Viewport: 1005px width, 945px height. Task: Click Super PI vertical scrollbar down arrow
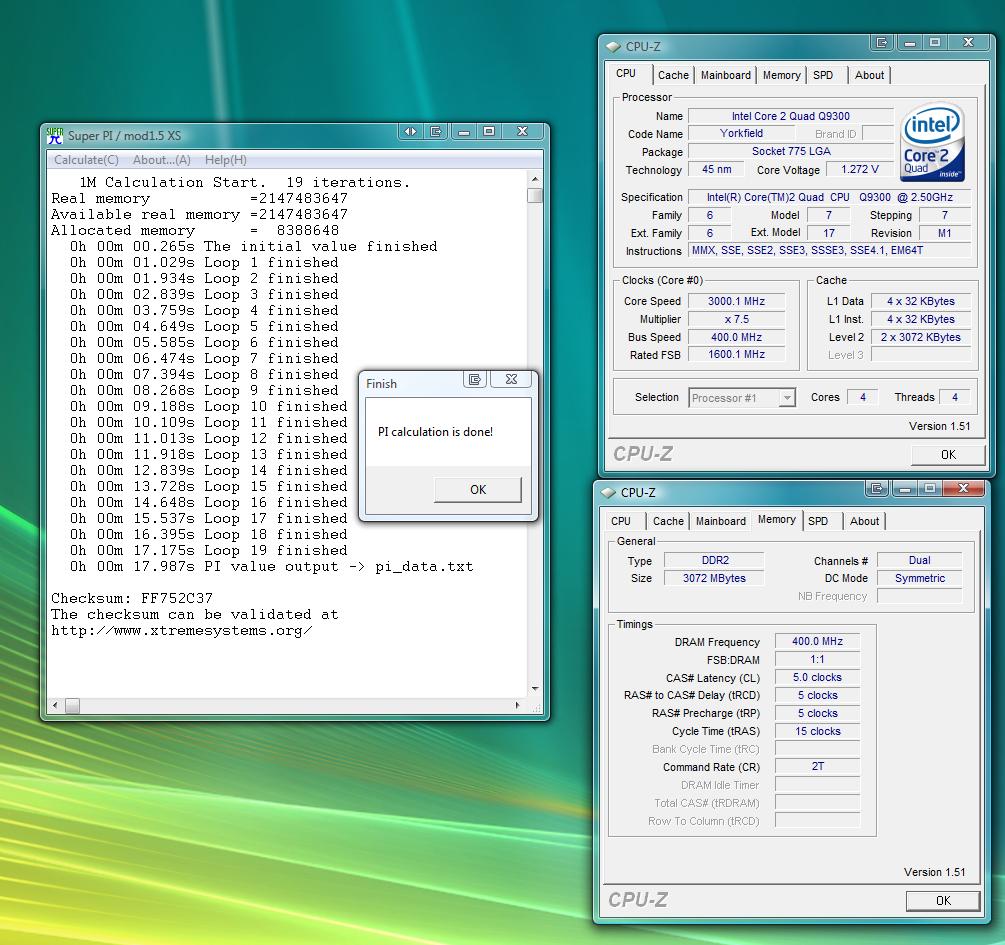click(x=535, y=689)
